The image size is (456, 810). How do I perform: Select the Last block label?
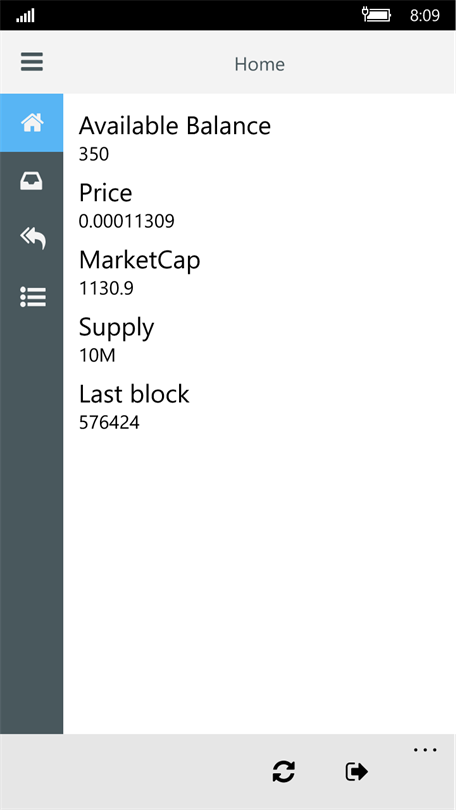pyautogui.click(x=134, y=395)
